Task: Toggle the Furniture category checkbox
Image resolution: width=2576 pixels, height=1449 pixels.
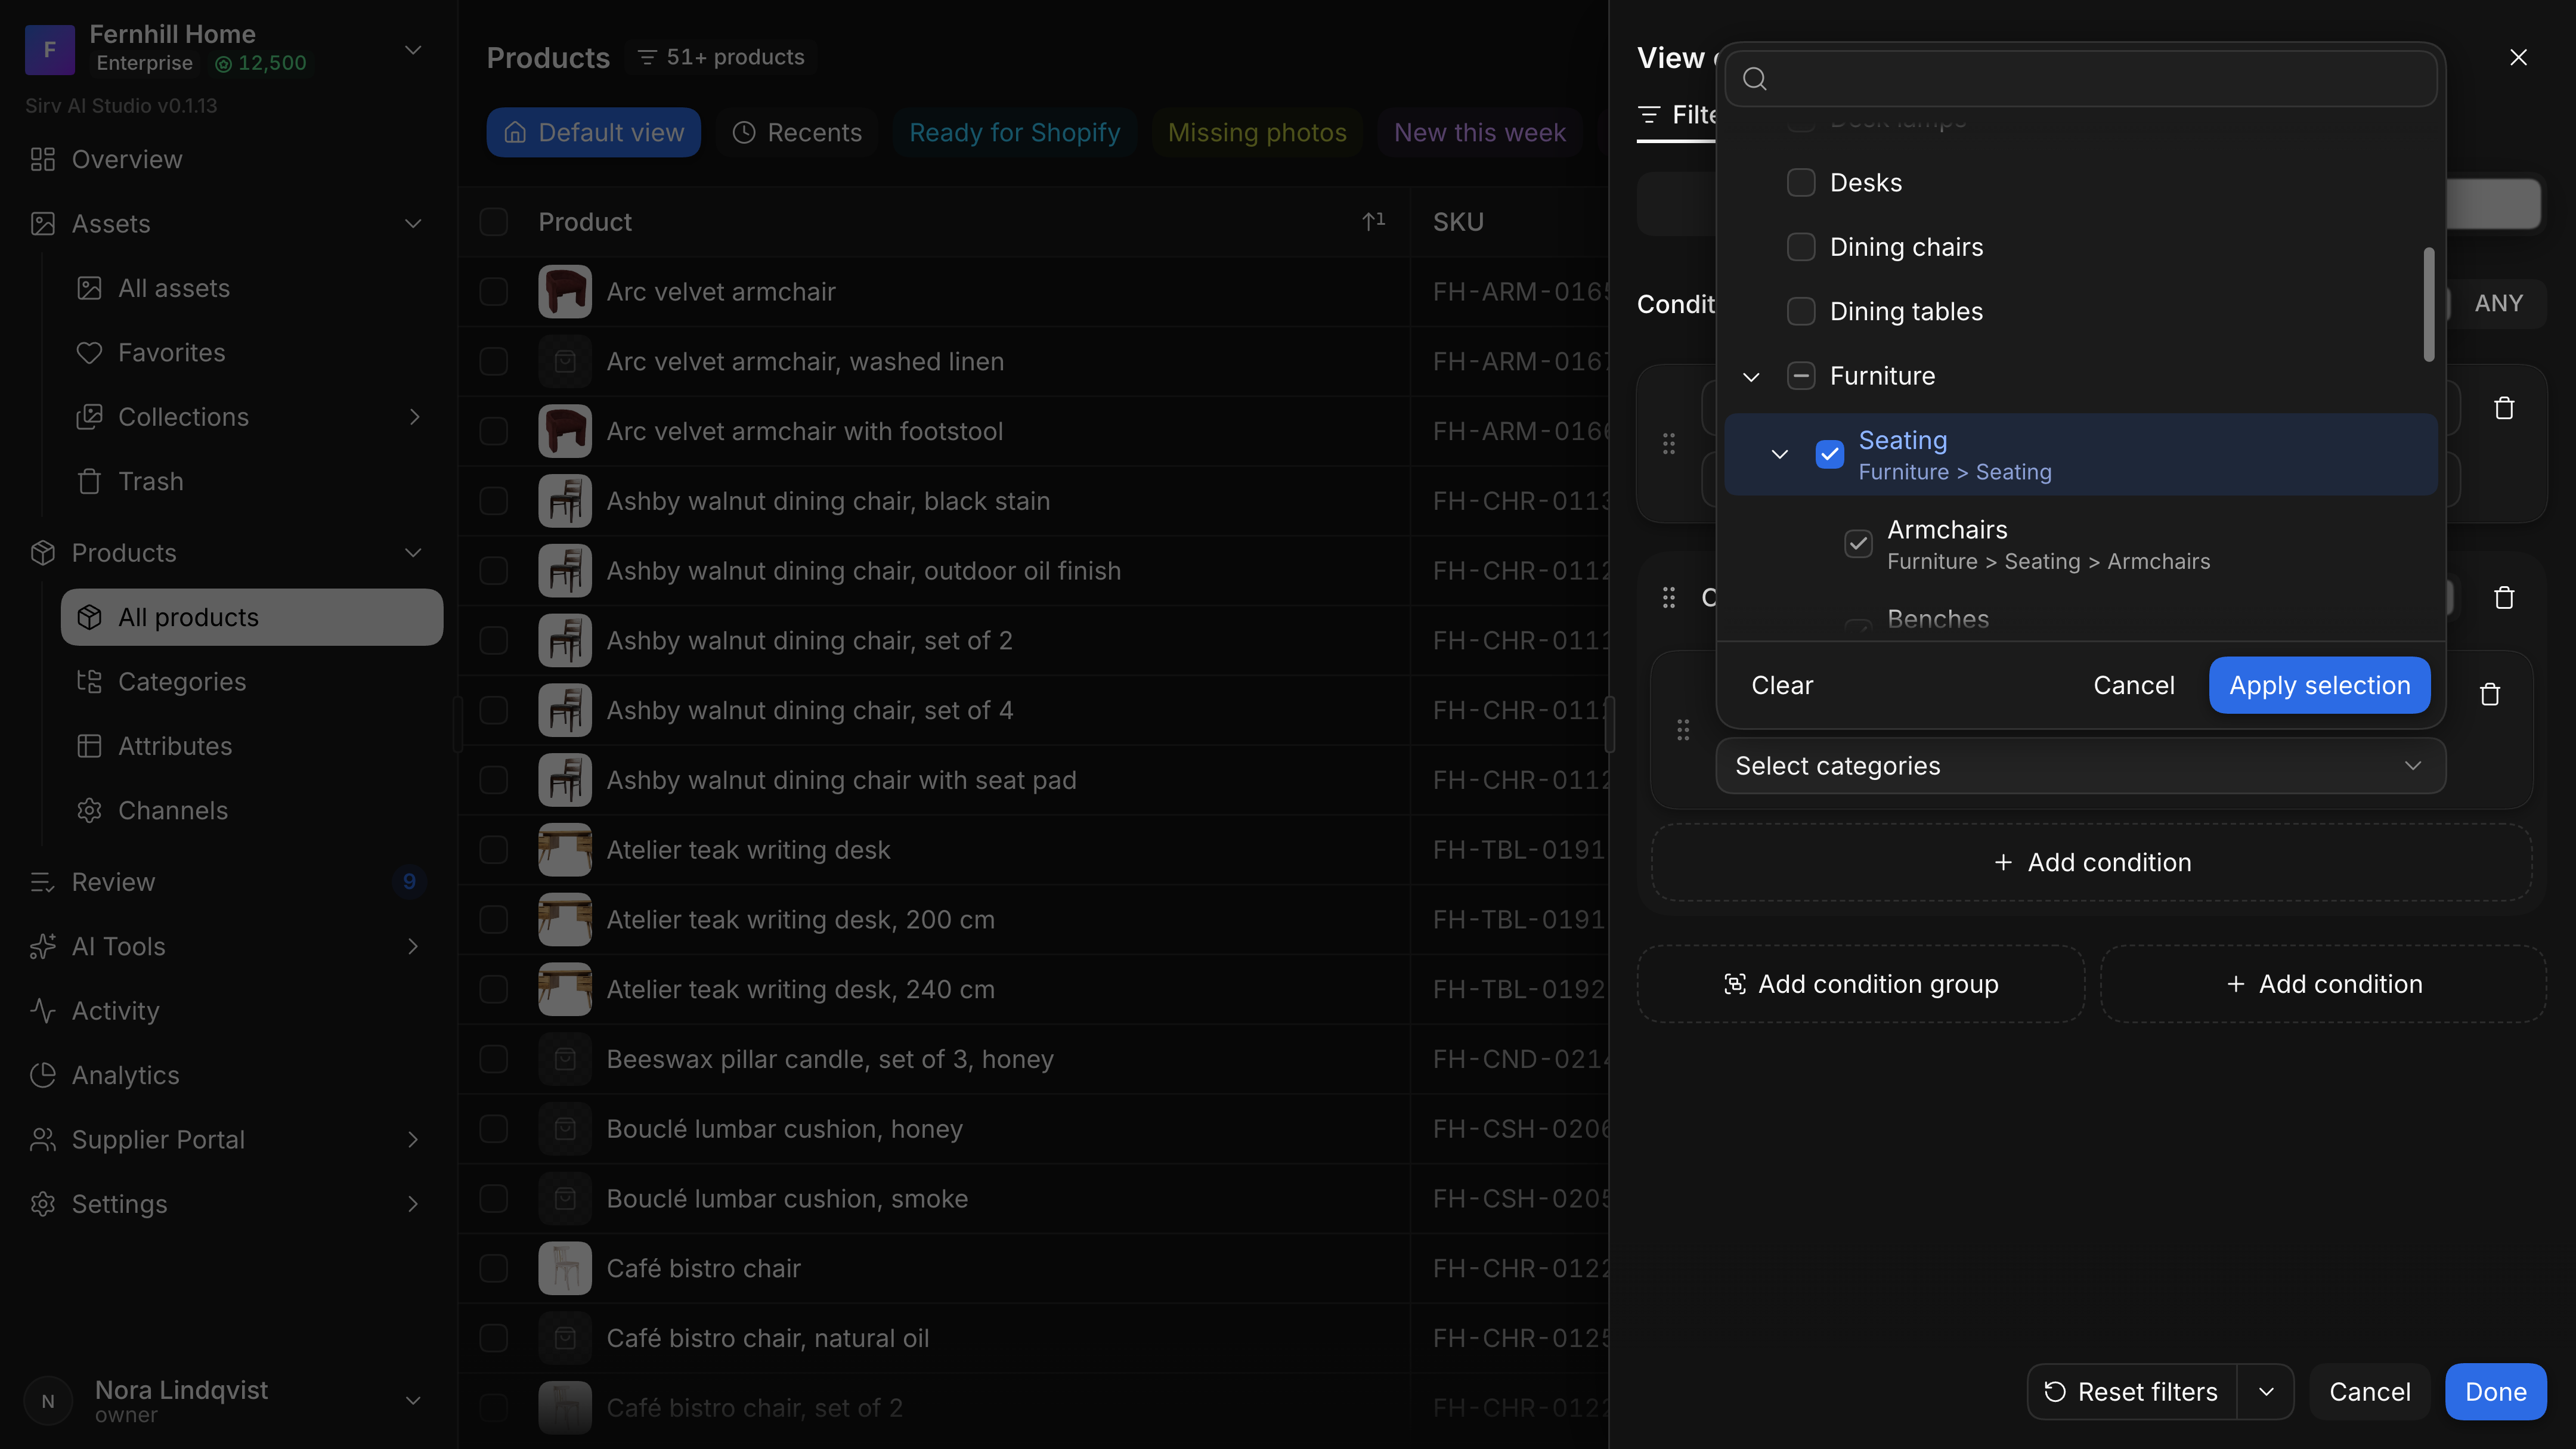Action: tap(1801, 376)
